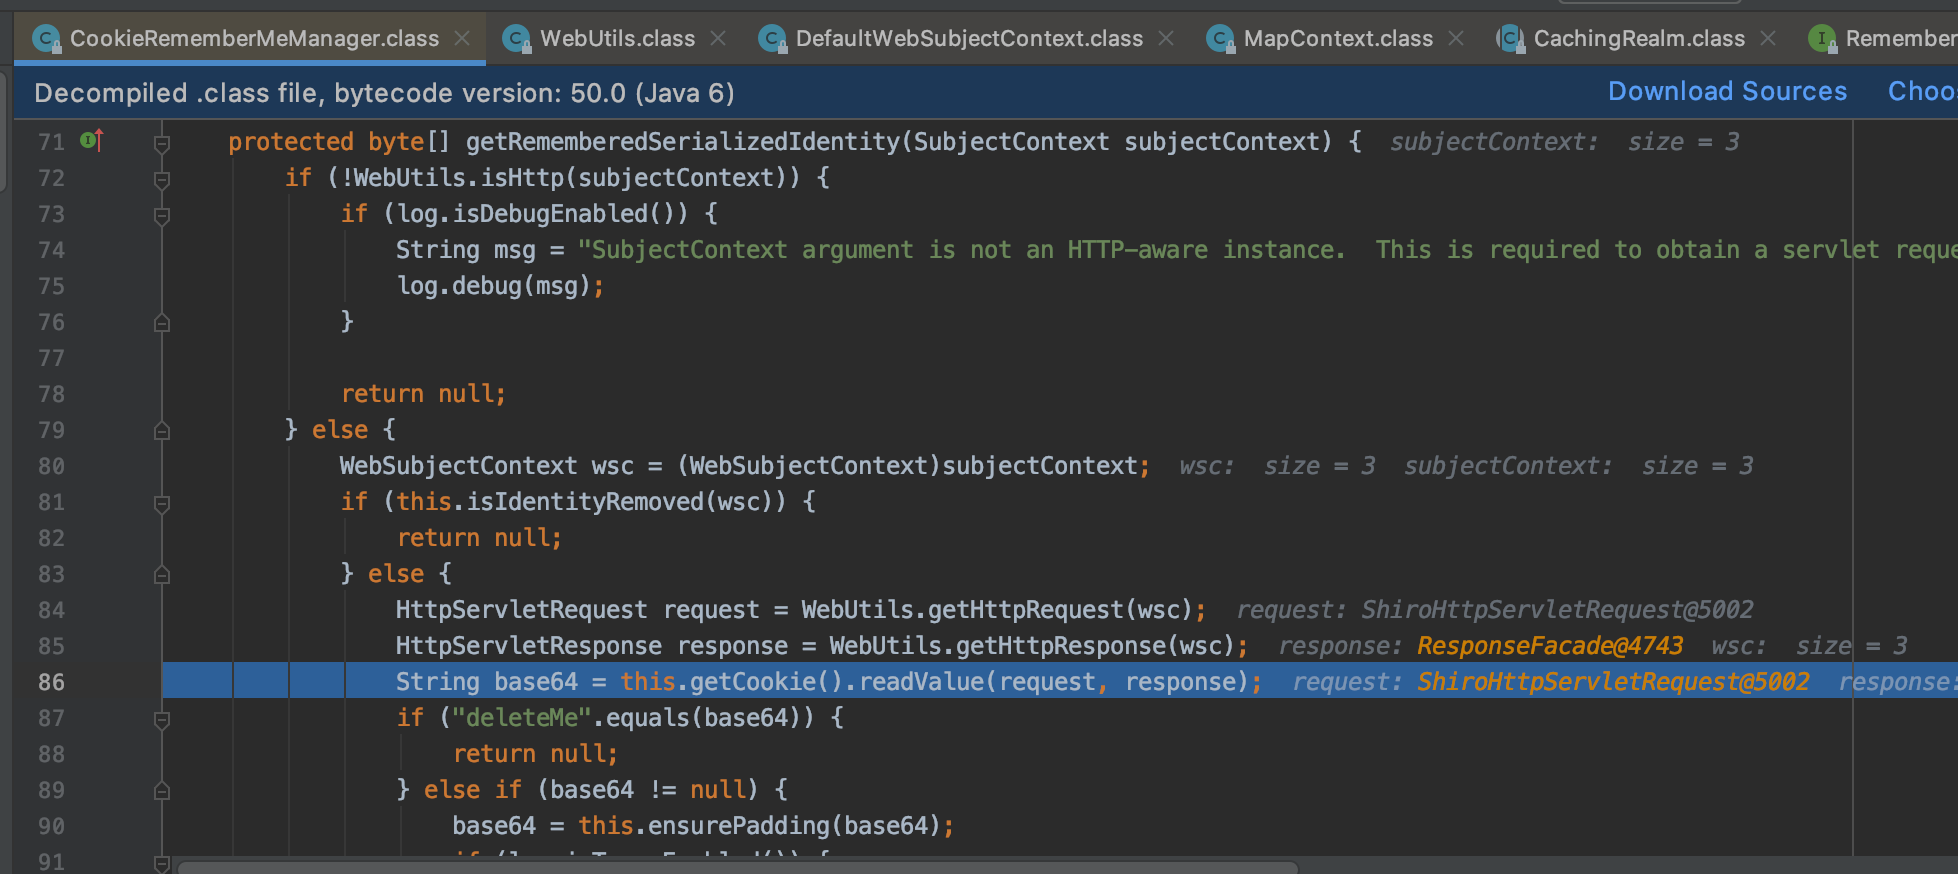Screen dimensions: 1958x874
Task: Close the CachingRealm.class tab
Action: 1768,38
